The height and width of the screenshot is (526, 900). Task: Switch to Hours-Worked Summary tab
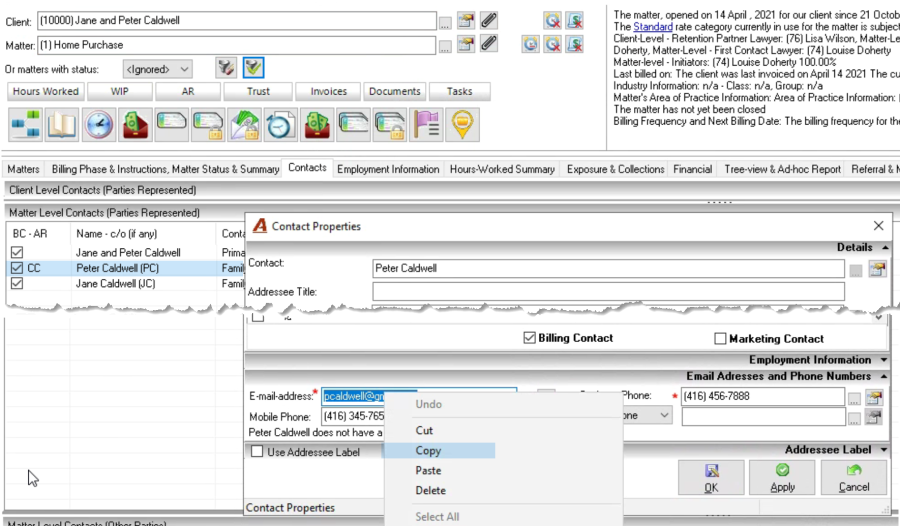point(502,169)
